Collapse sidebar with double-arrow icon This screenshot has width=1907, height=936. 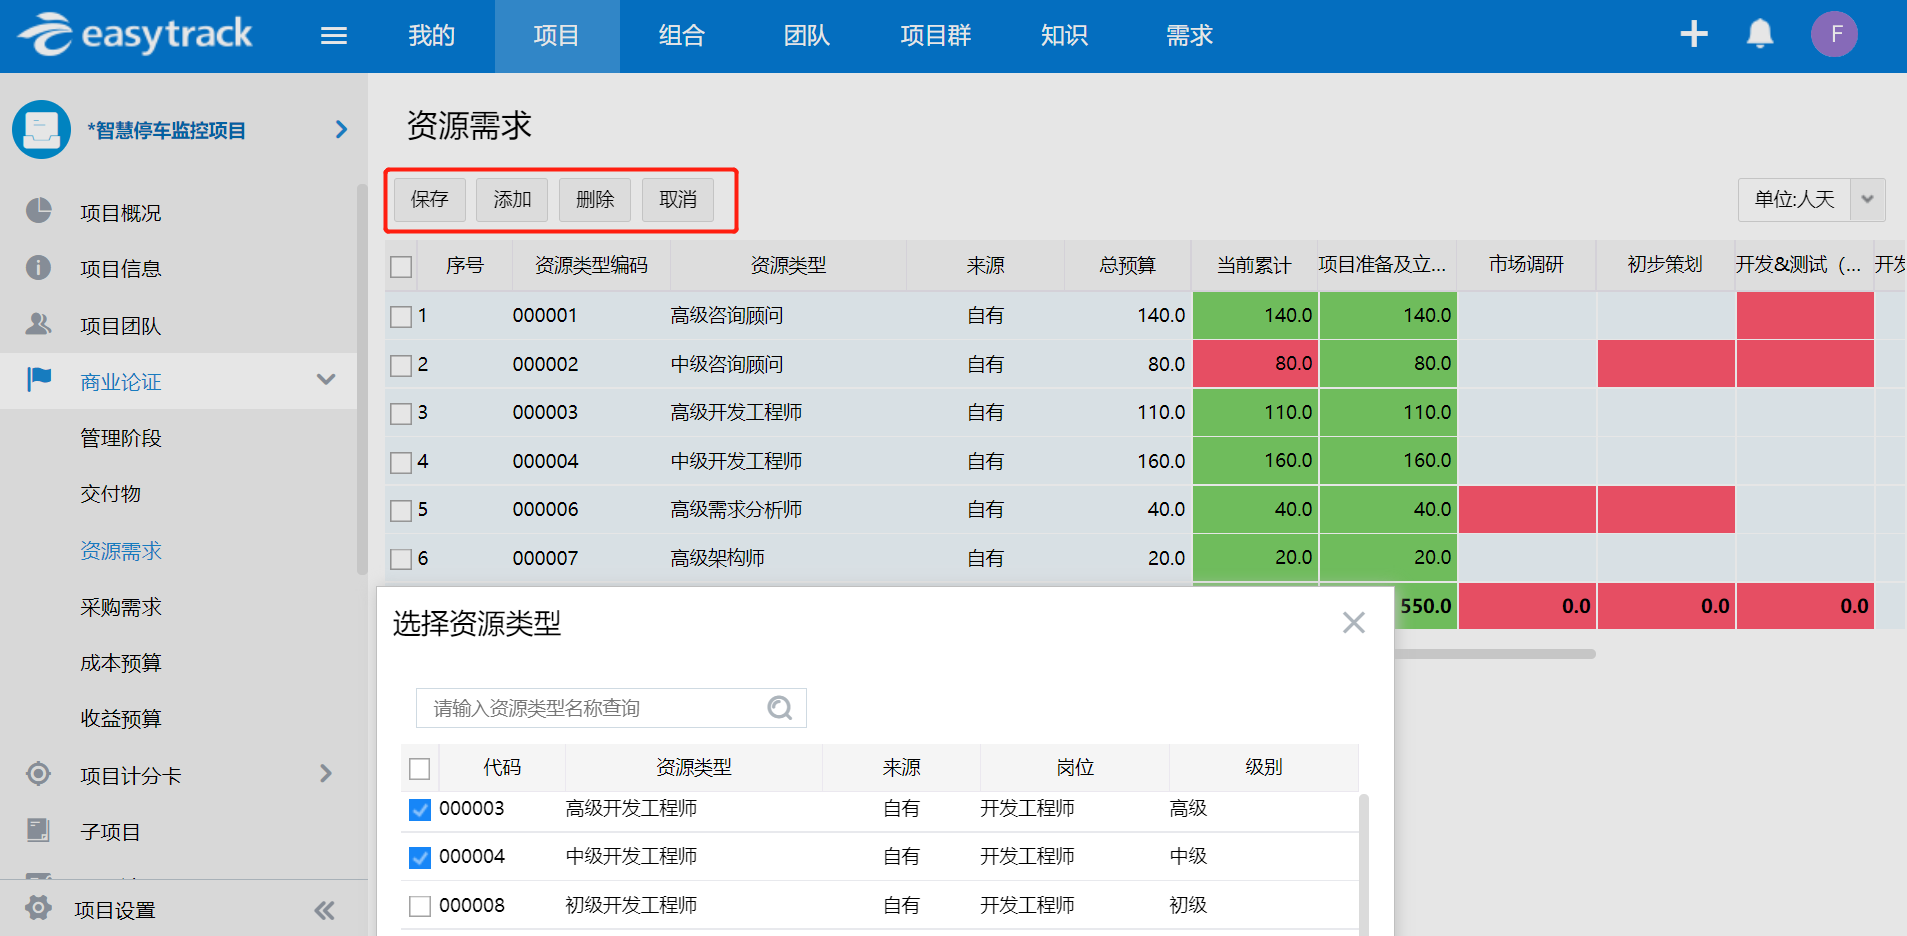pyautogui.click(x=324, y=910)
